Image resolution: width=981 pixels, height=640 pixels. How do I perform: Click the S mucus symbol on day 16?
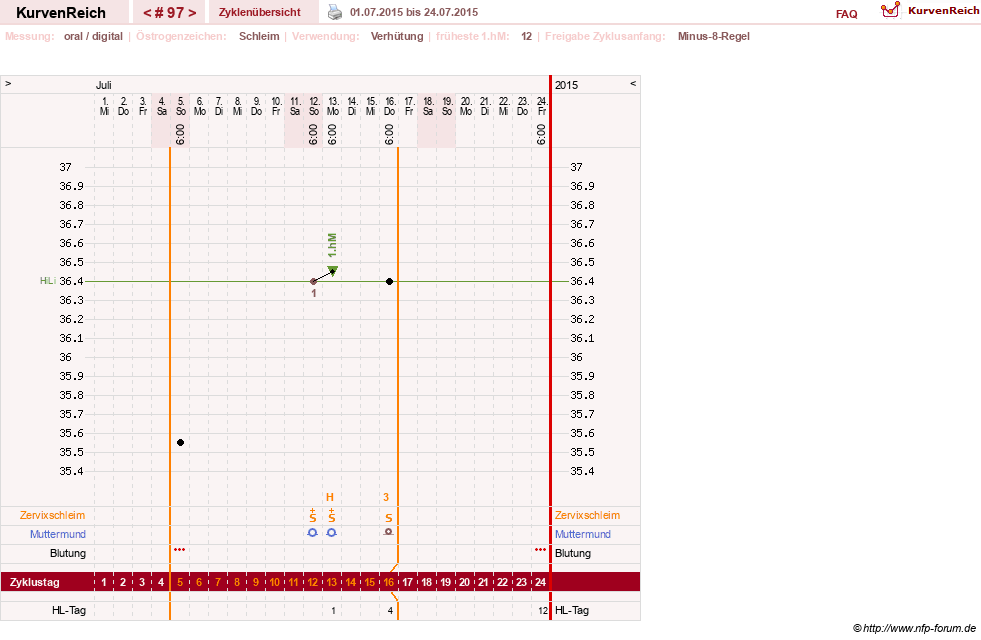coord(389,518)
